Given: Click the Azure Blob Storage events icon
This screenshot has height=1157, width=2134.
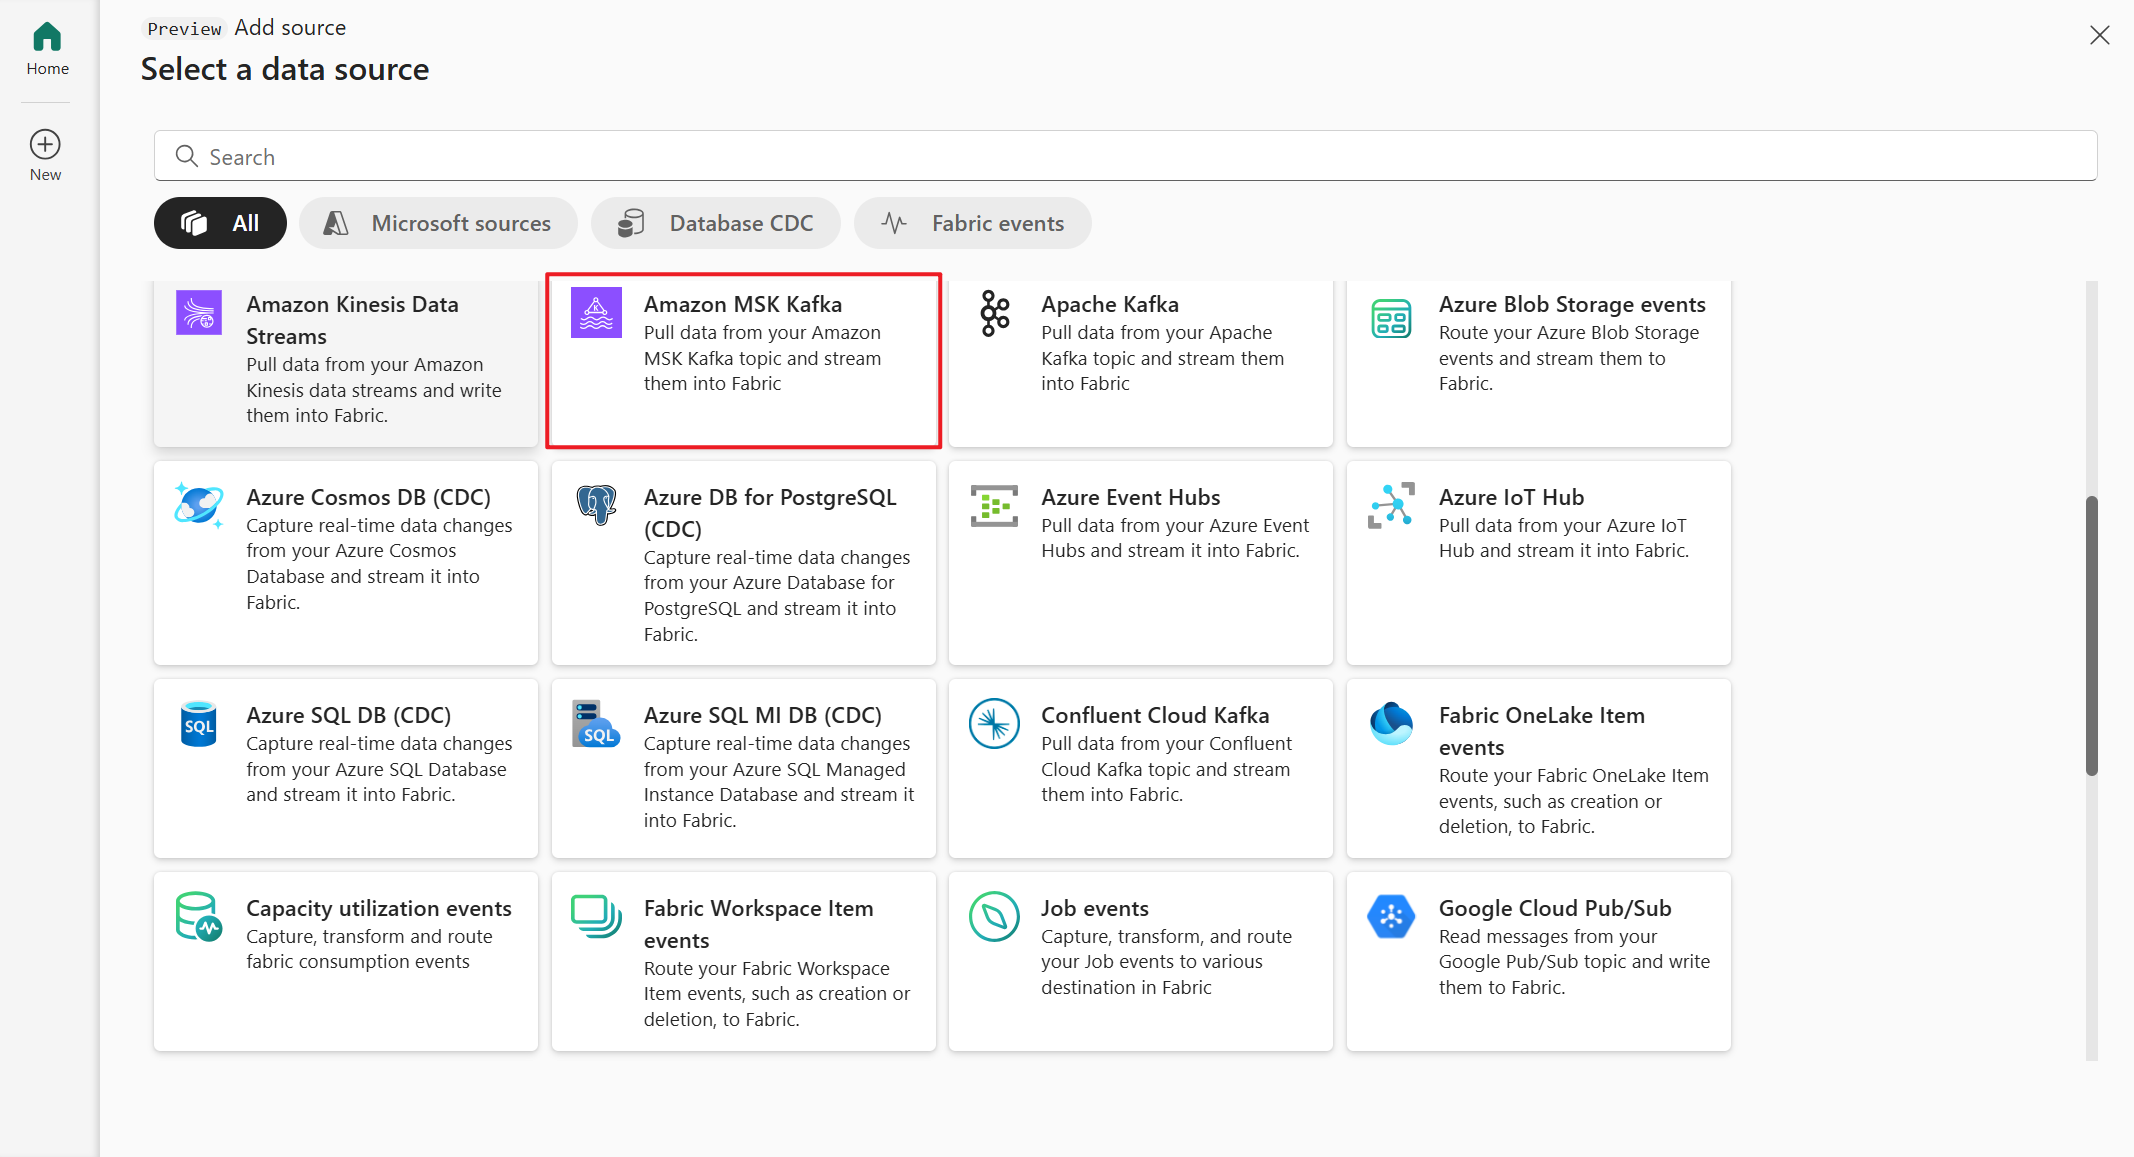Looking at the screenshot, I should point(1391,318).
